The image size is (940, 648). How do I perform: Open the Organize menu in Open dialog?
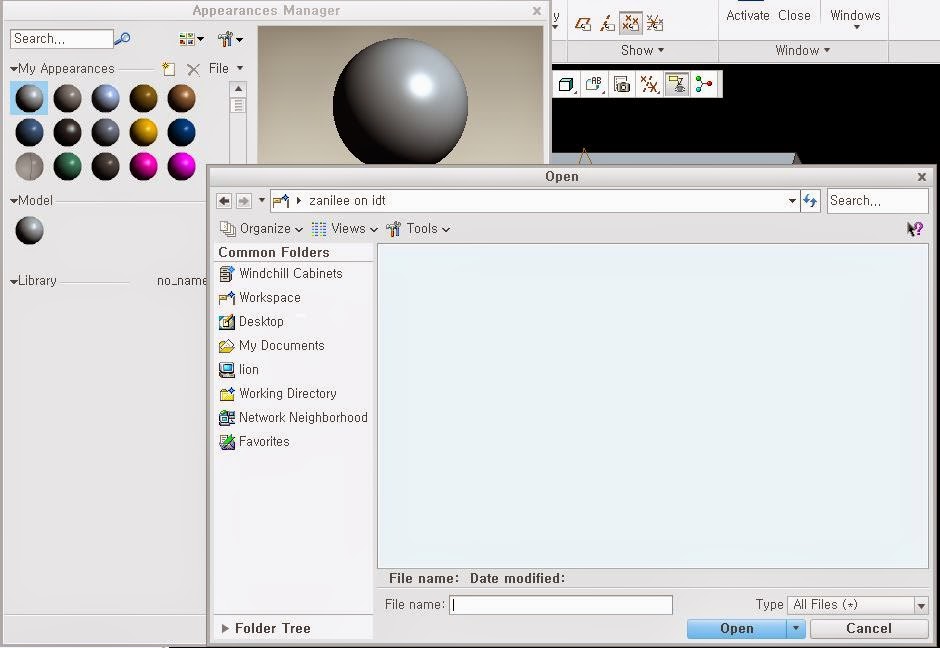[261, 228]
